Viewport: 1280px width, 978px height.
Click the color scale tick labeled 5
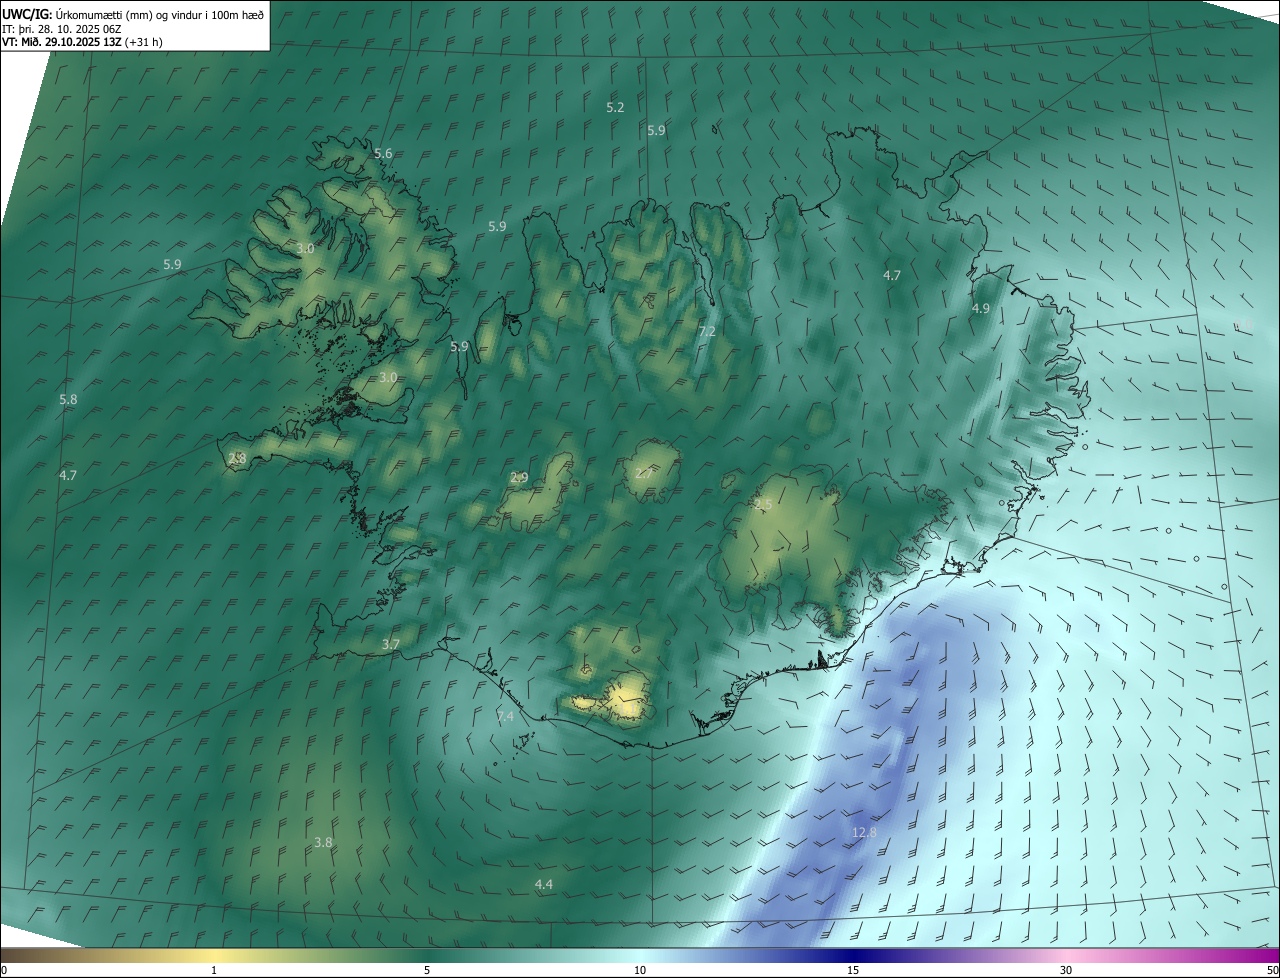coord(427,970)
